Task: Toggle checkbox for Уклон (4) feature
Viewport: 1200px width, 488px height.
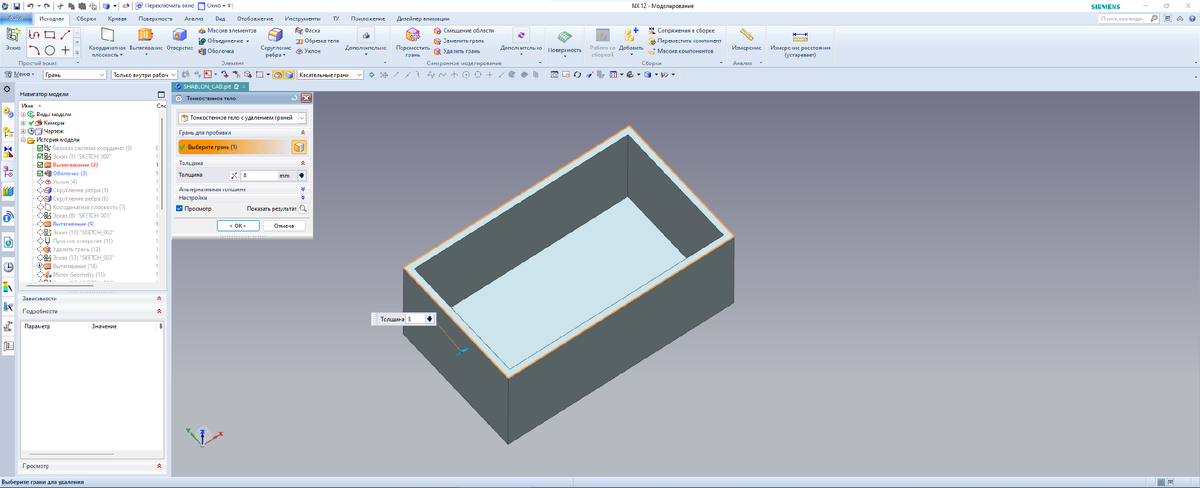Action: [x=40, y=182]
